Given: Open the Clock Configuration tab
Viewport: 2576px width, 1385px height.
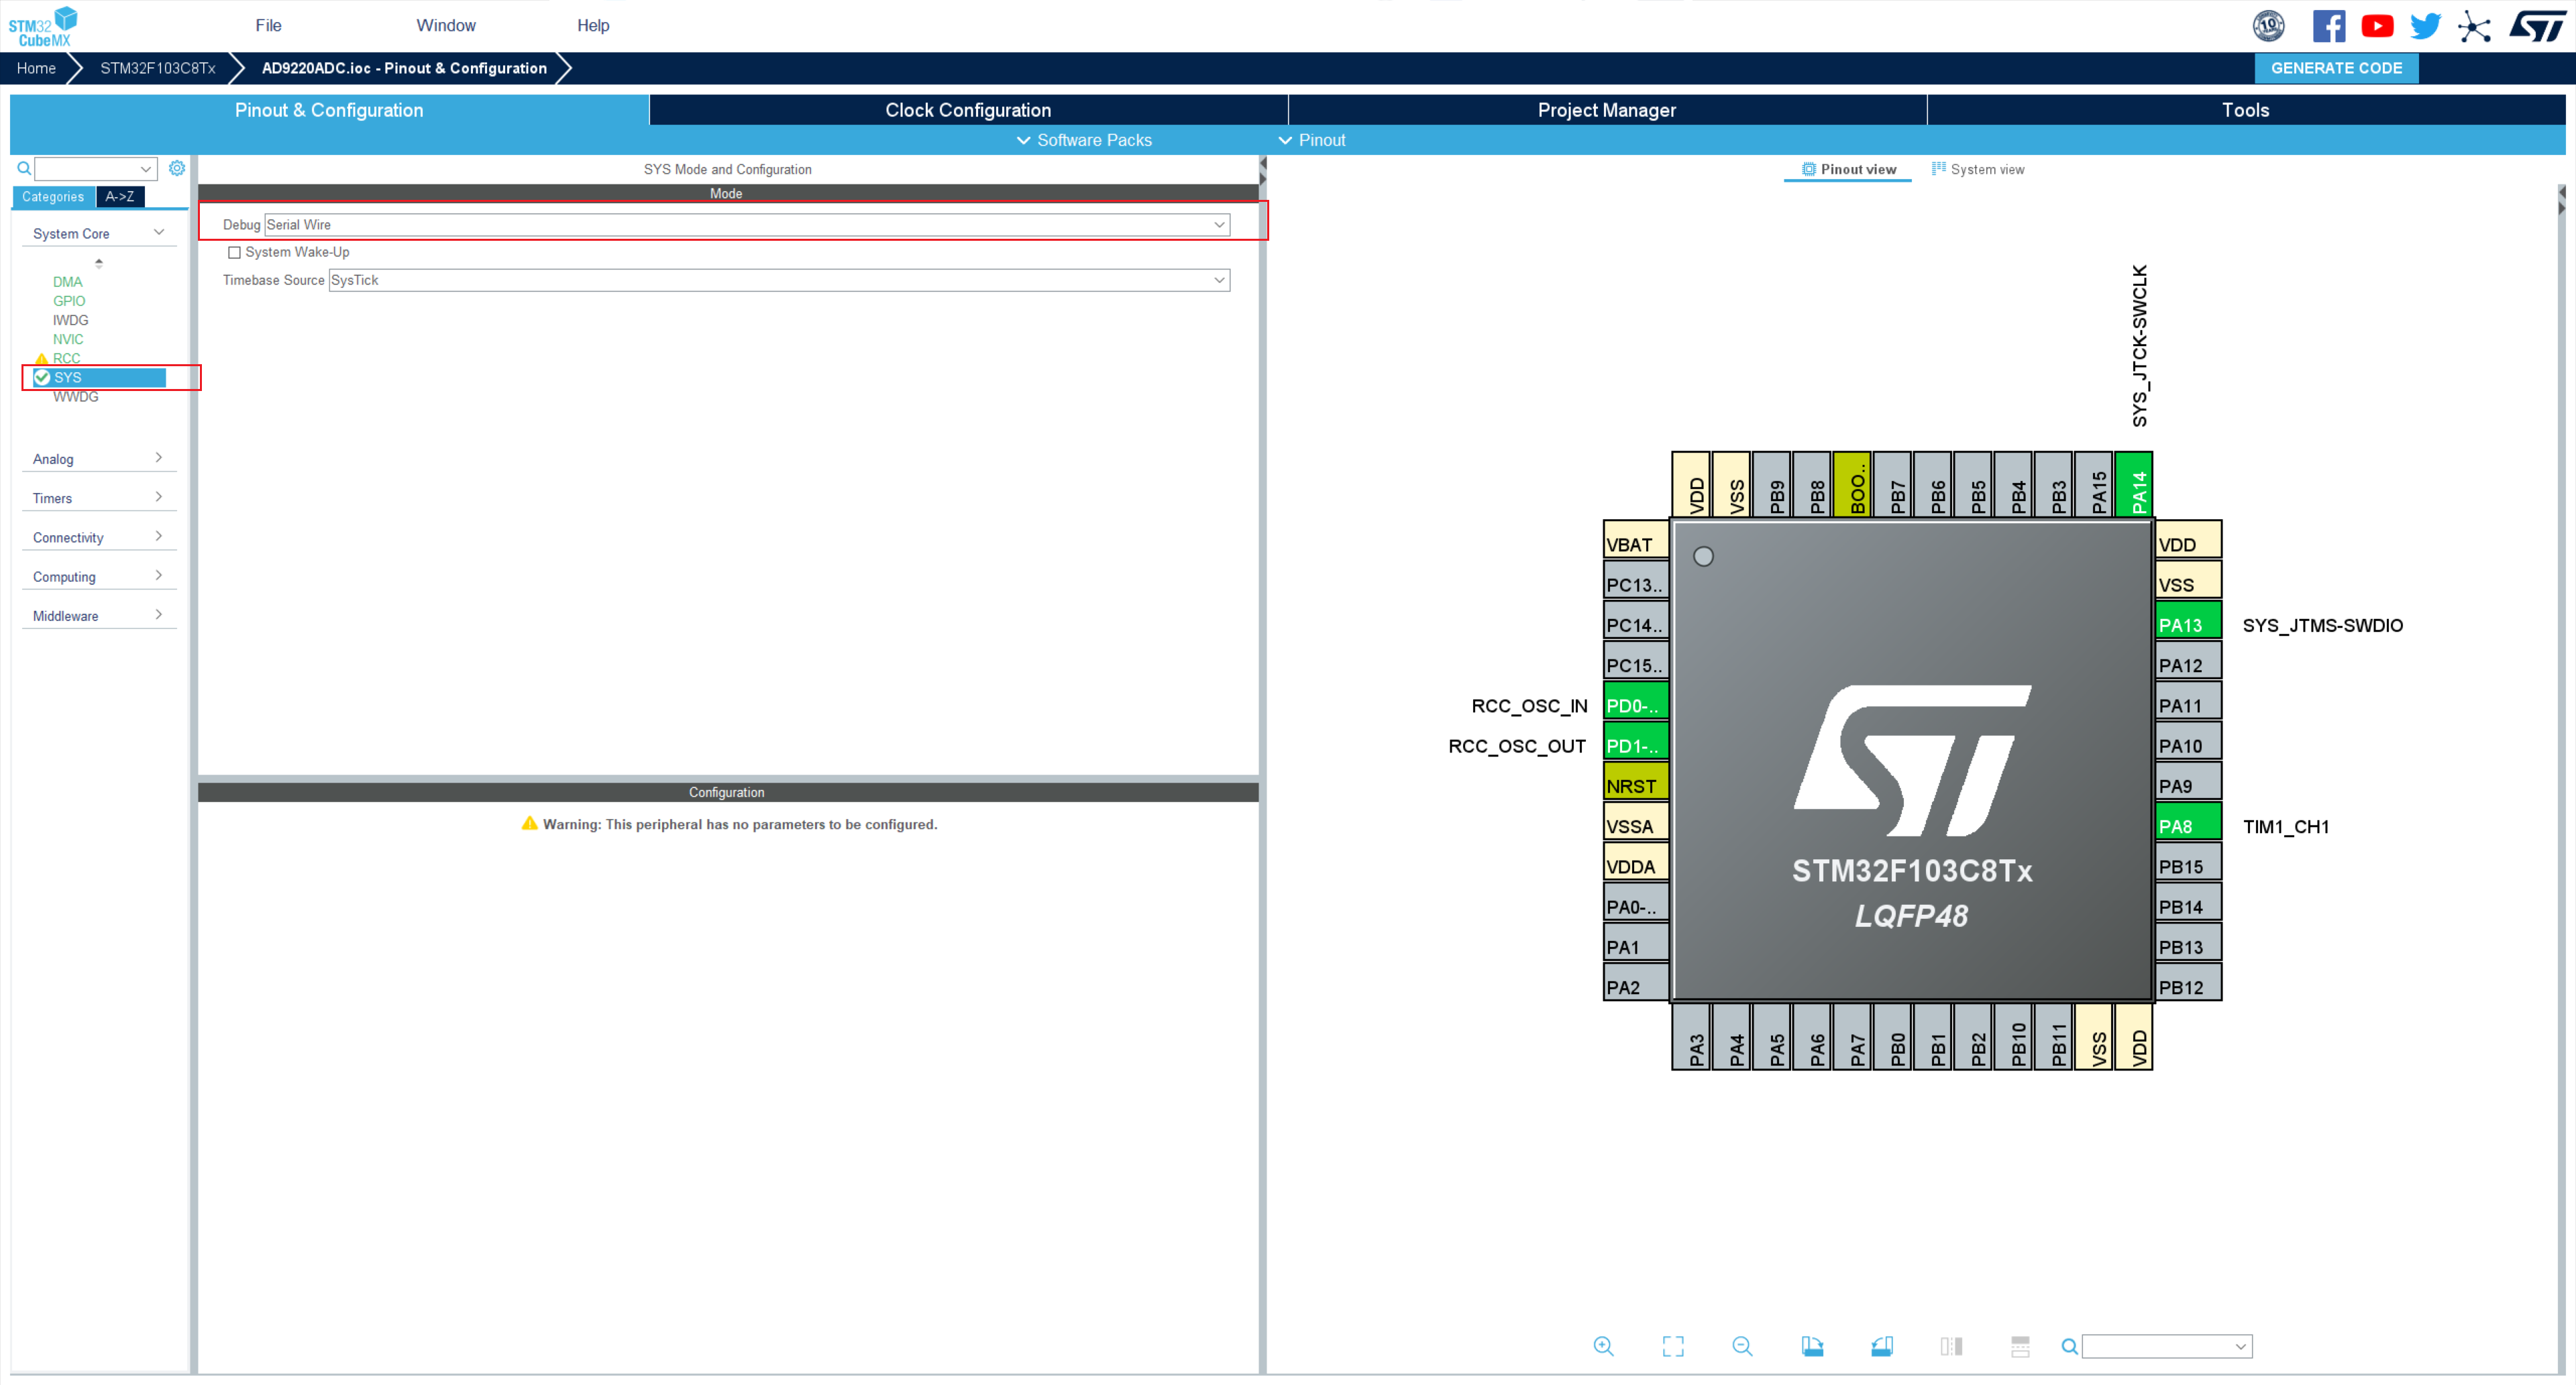Looking at the screenshot, I should point(967,110).
